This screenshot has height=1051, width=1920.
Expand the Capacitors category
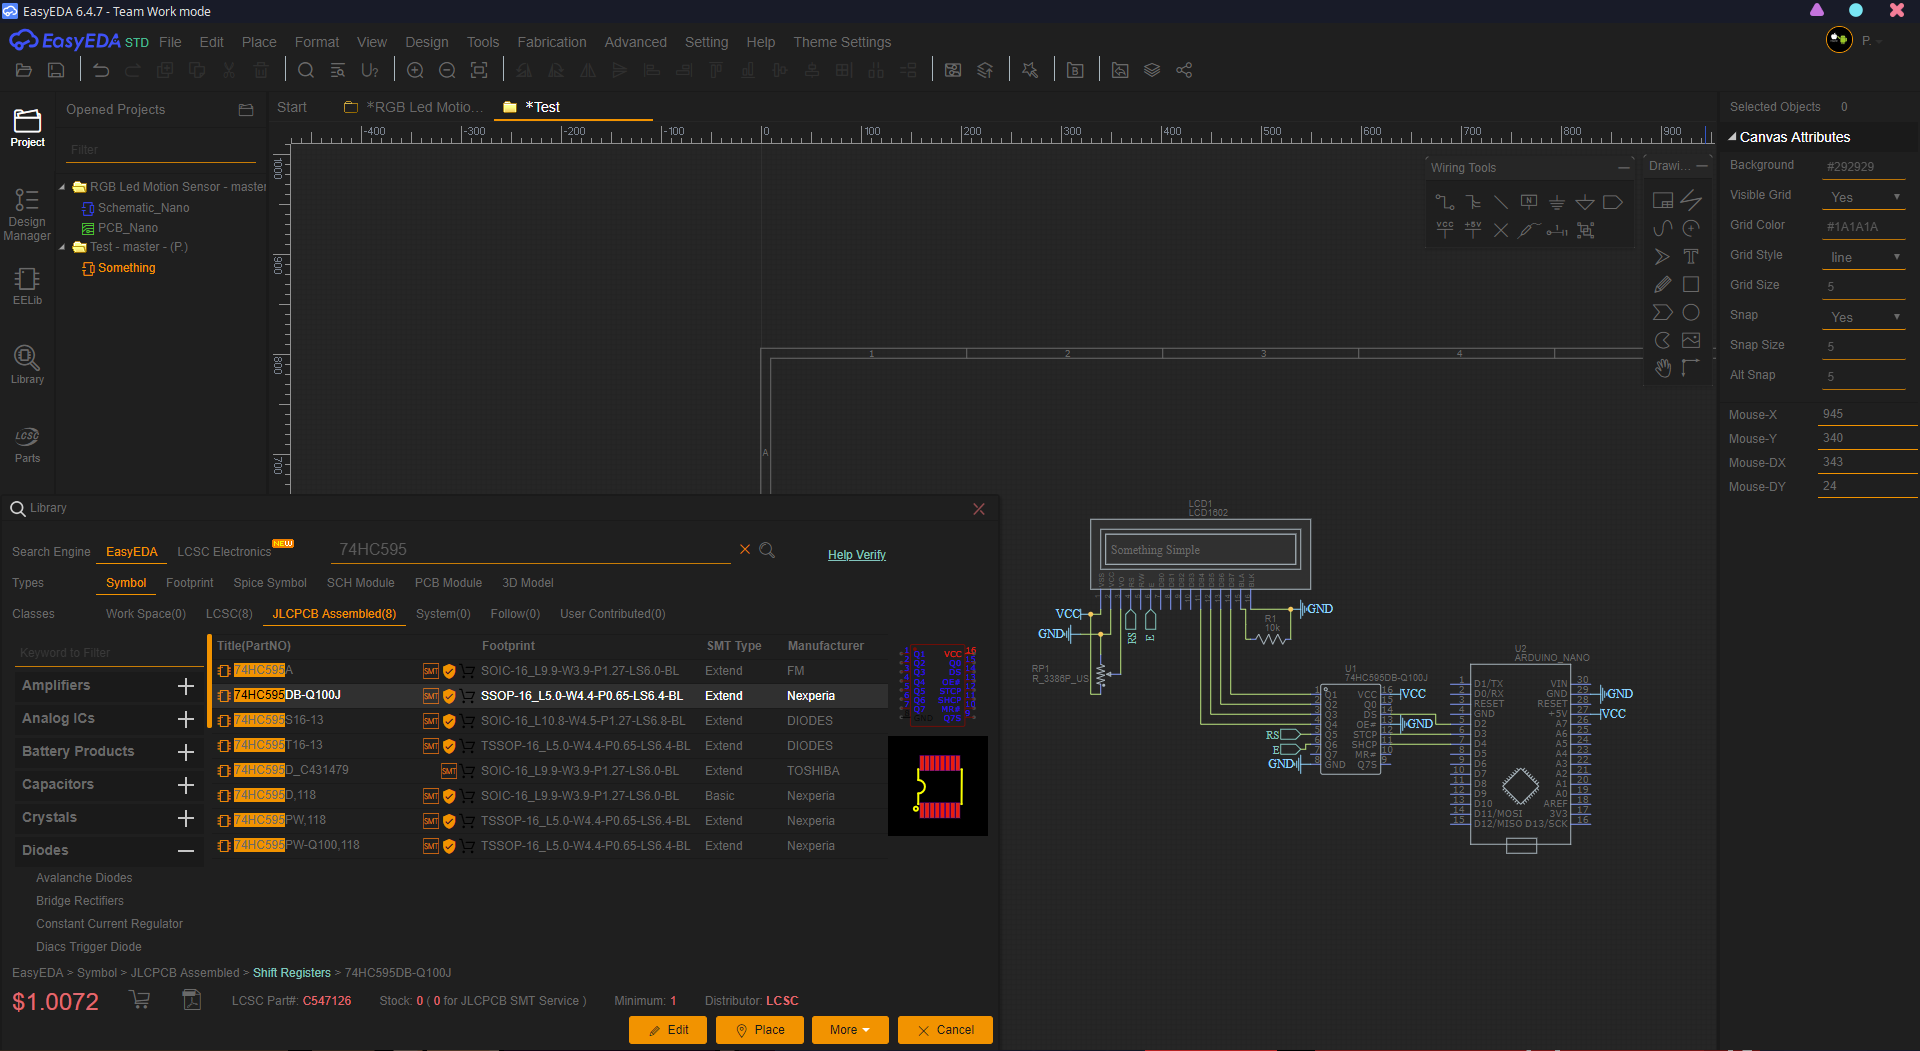[x=185, y=785]
